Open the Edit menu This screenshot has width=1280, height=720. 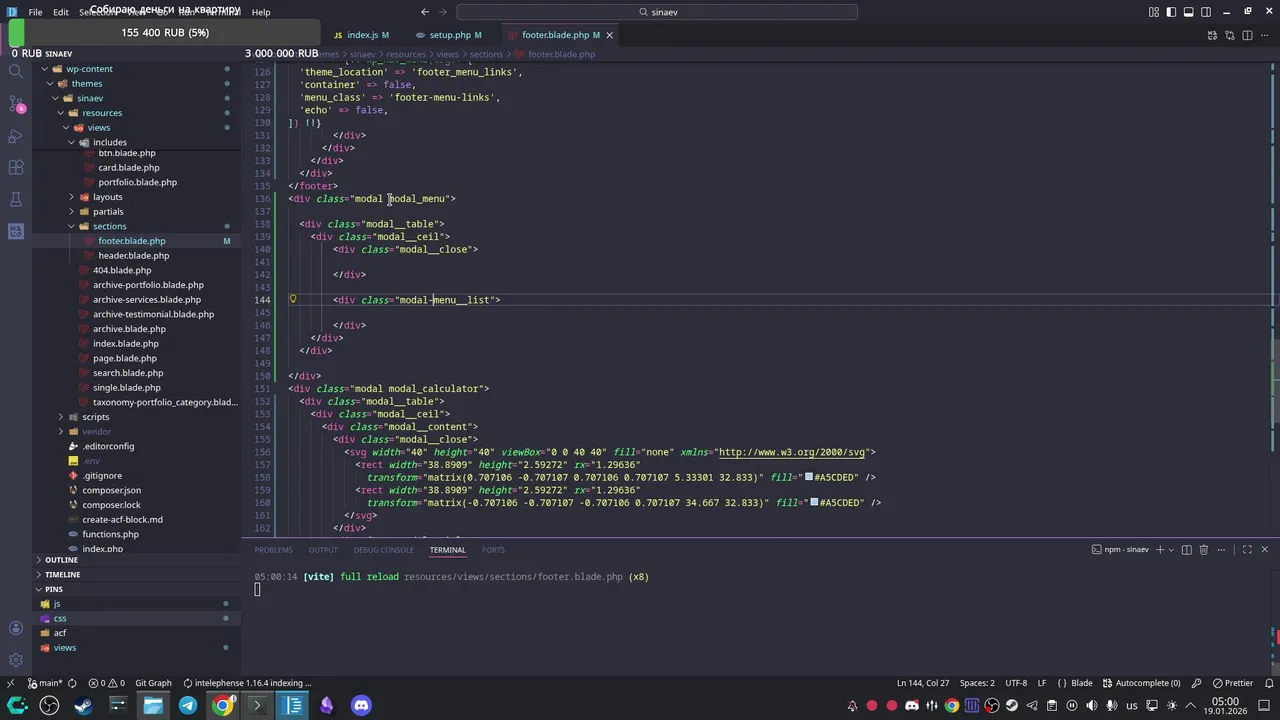(61, 12)
